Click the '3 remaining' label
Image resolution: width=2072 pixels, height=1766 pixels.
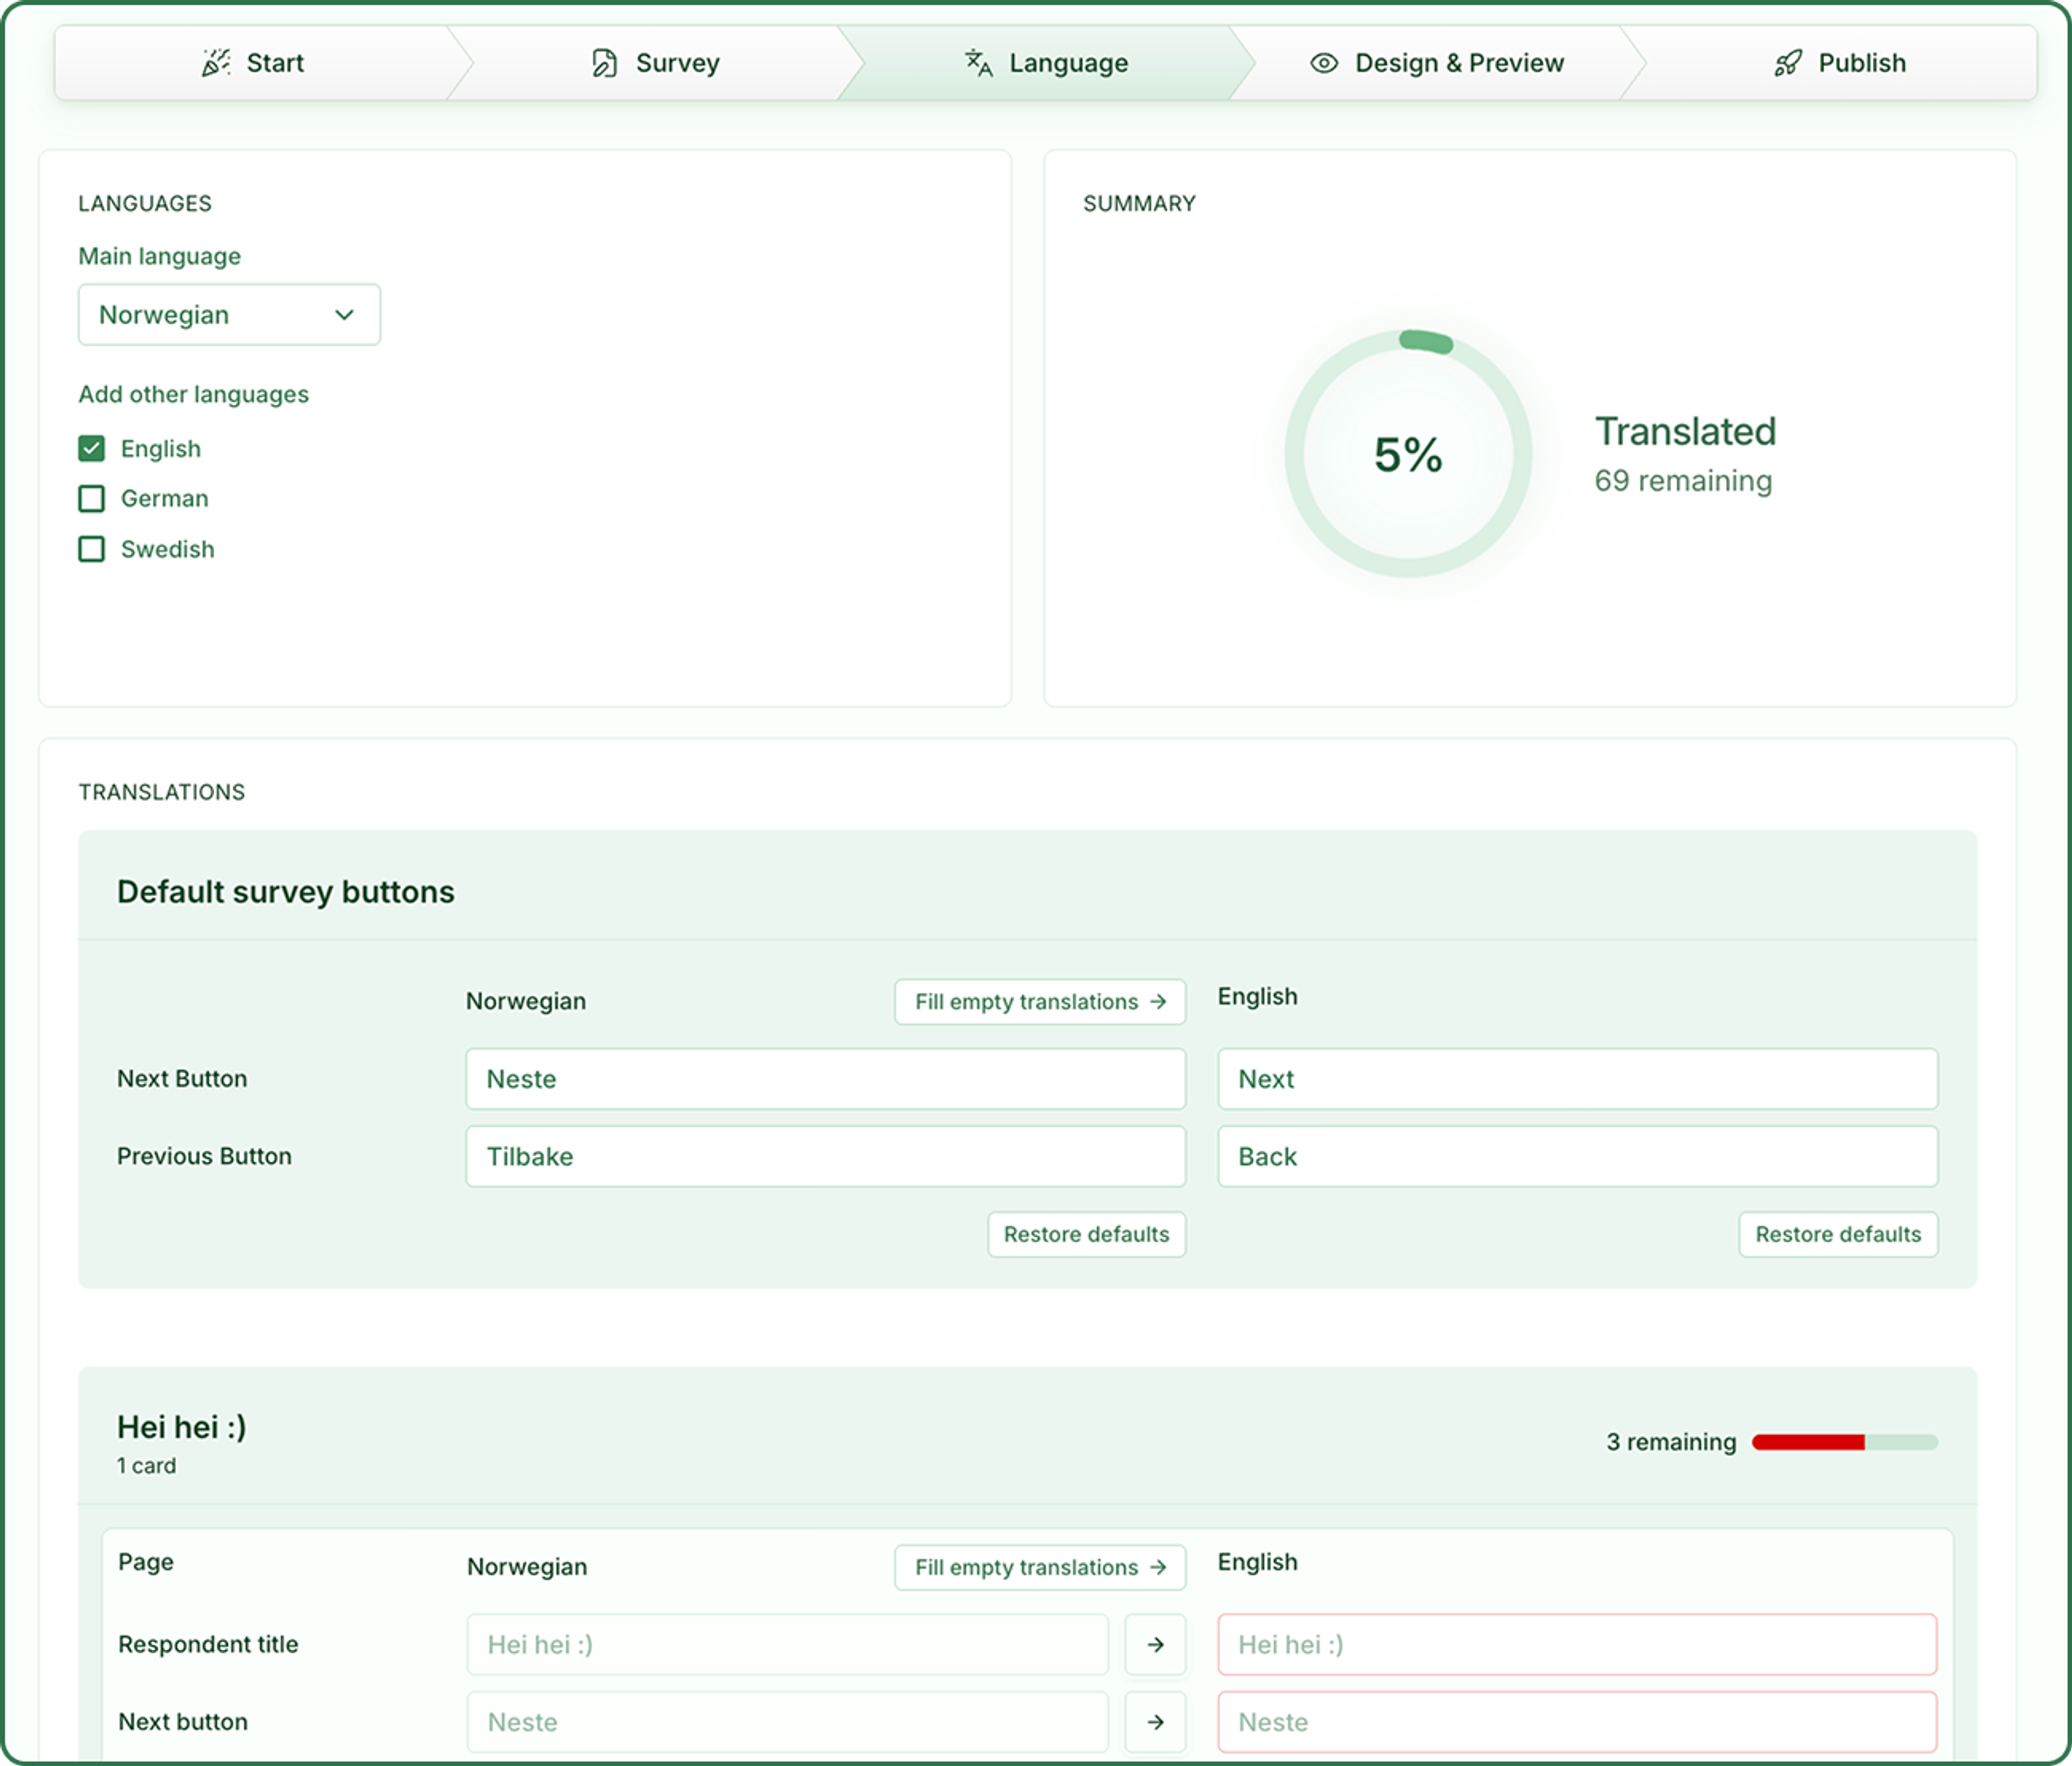1671,1441
